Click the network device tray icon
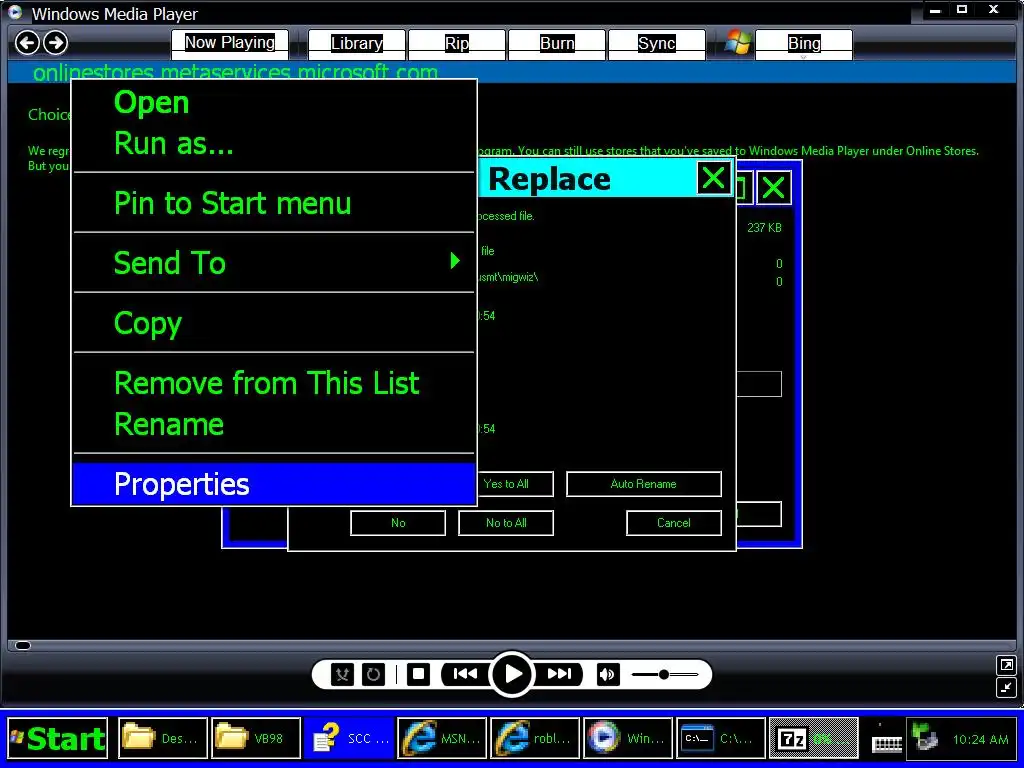 [x=925, y=738]
